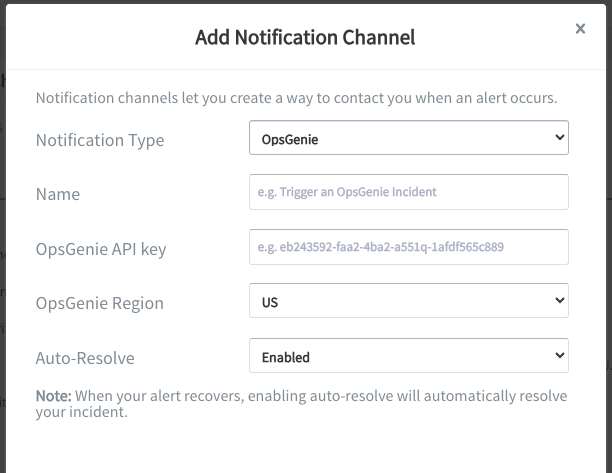Click the OpsGenie API key label

pyautogui.click(x=101, y=249)
